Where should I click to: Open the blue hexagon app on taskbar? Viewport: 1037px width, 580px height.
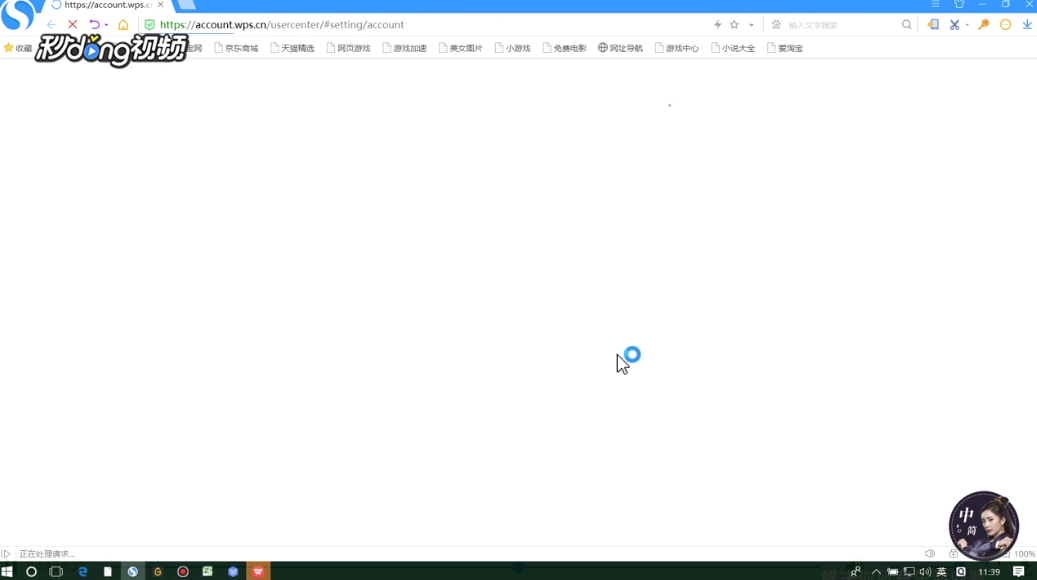pyautogui.click(x=233, y=571)
